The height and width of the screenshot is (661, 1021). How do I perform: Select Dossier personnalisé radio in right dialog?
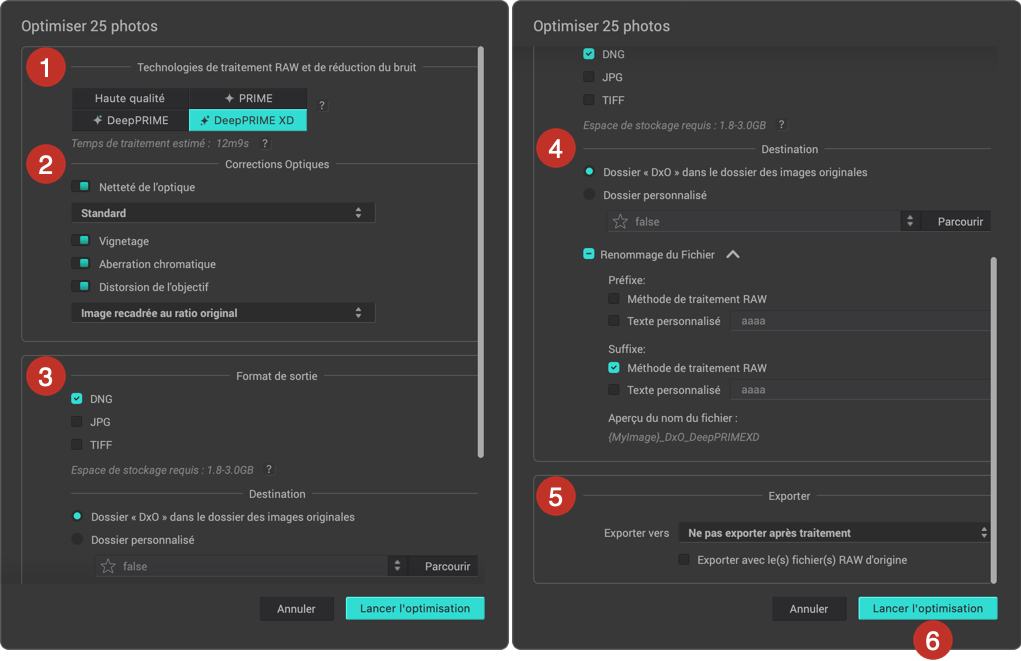click(589, 195)
